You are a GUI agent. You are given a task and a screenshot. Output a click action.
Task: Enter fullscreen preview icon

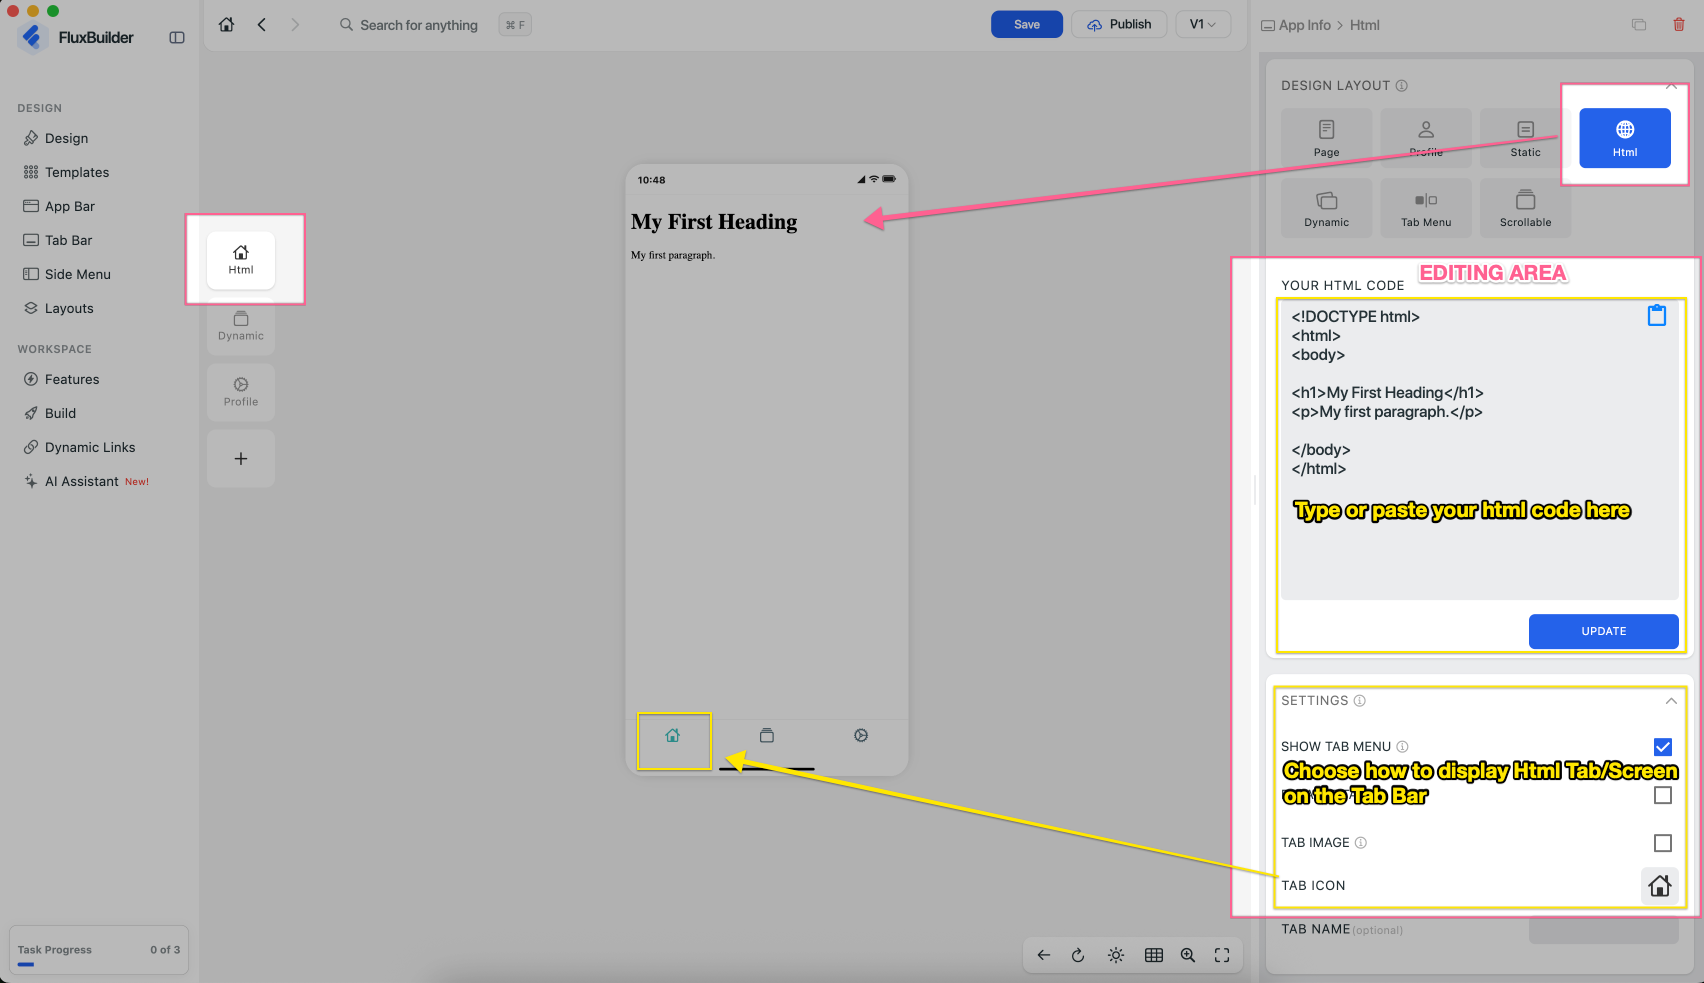[x=1222, y=955]
